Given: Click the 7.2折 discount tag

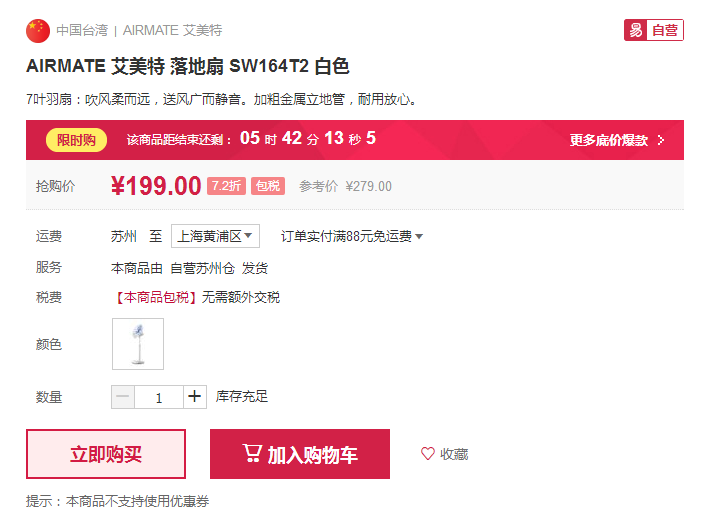Looking at the screenshot, I should (226, 186).
